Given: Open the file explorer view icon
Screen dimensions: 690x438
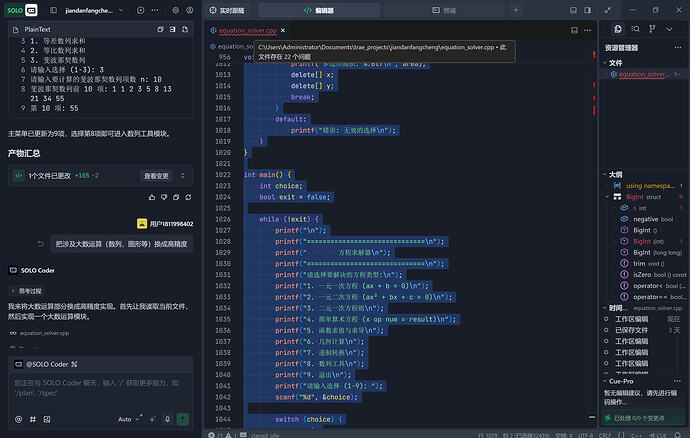Looking at the screenshot, I should [x=618, y=29].
